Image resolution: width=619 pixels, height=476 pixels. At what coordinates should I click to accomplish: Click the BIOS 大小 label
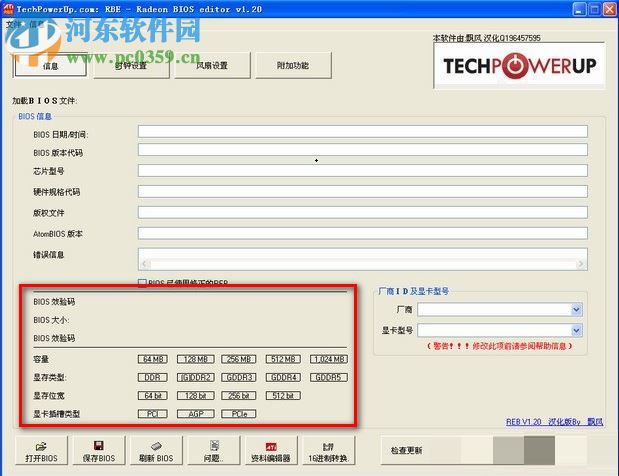(x=51, y=320)
